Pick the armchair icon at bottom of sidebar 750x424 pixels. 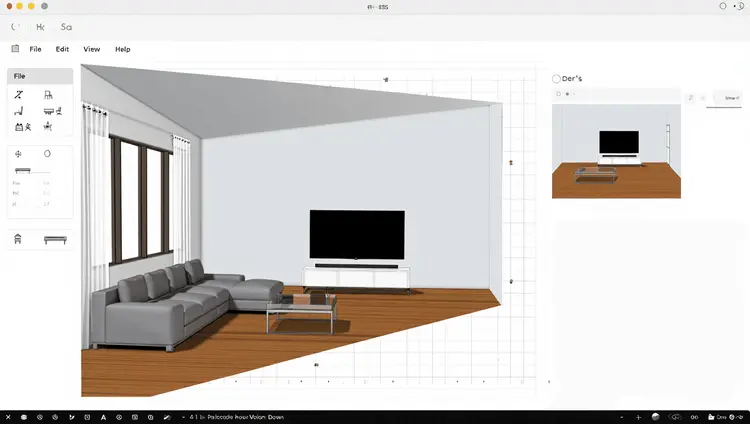pyautogui.click(x=18, y=239)
